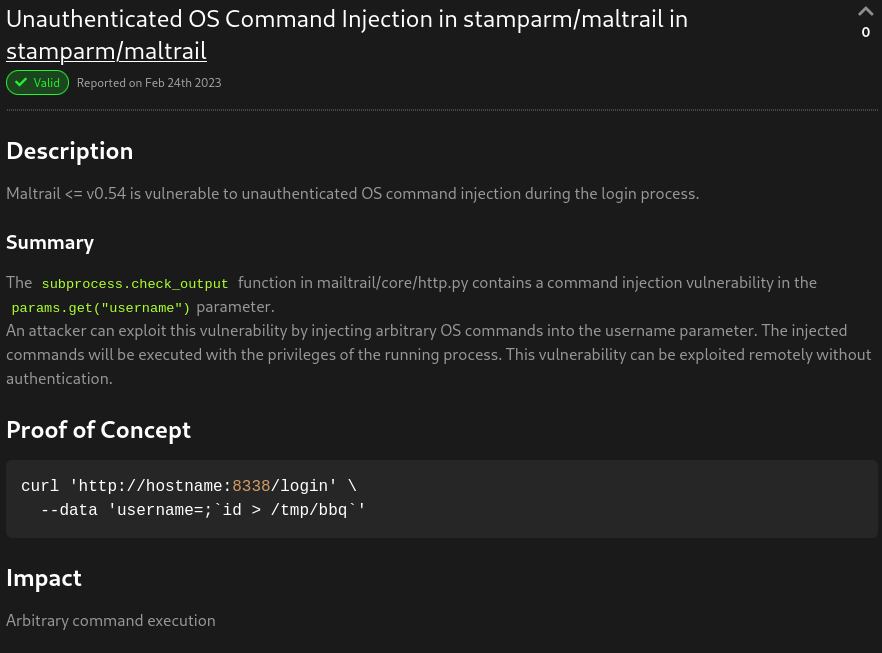Click the checkmark icon in Valid badge

pos(21,83)
